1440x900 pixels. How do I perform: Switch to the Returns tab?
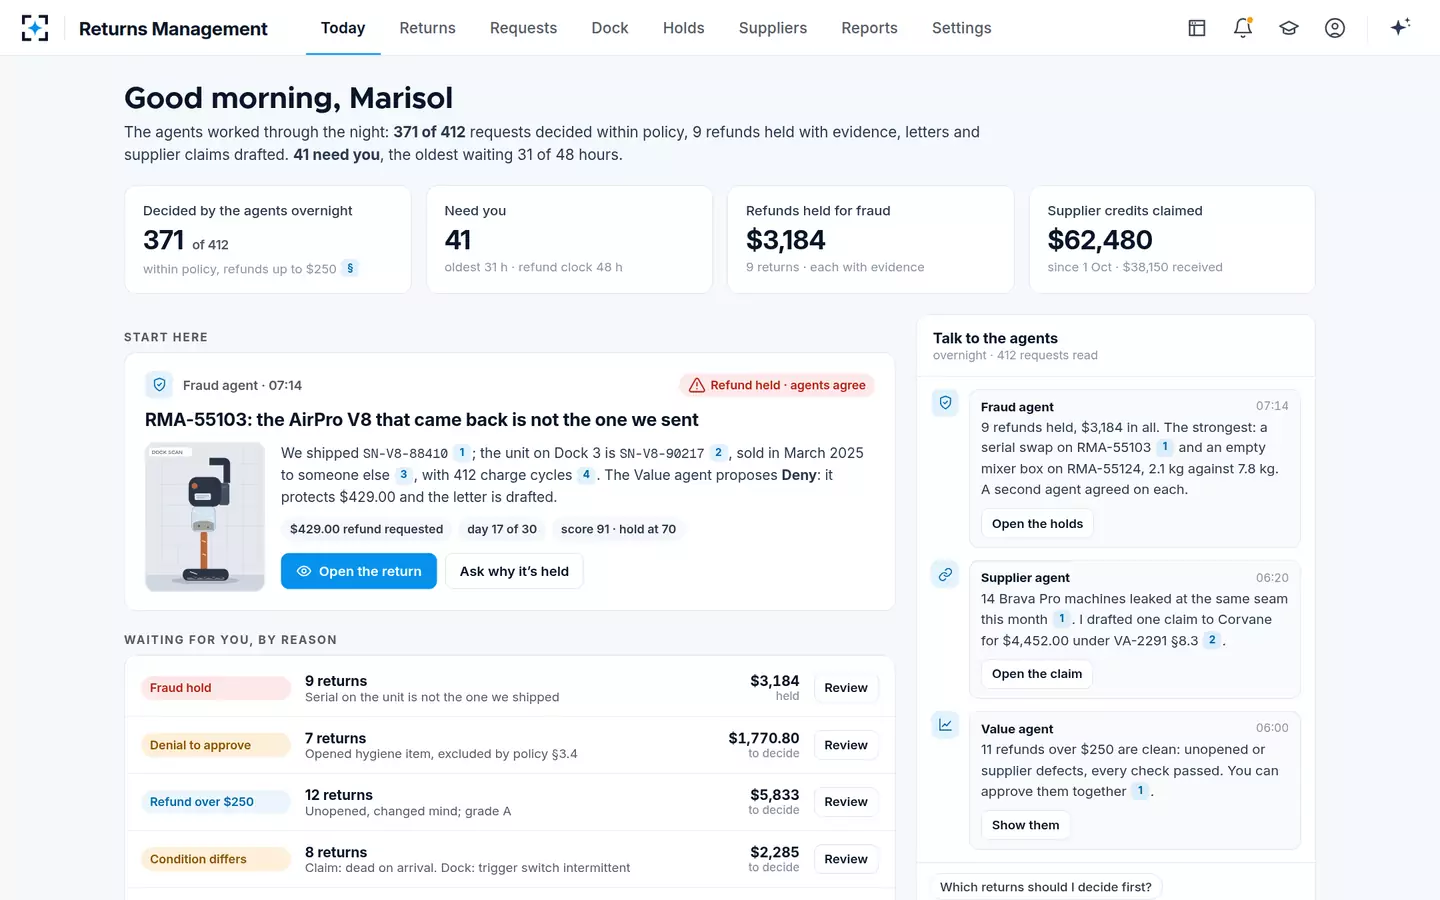click(x=427, y=28)
